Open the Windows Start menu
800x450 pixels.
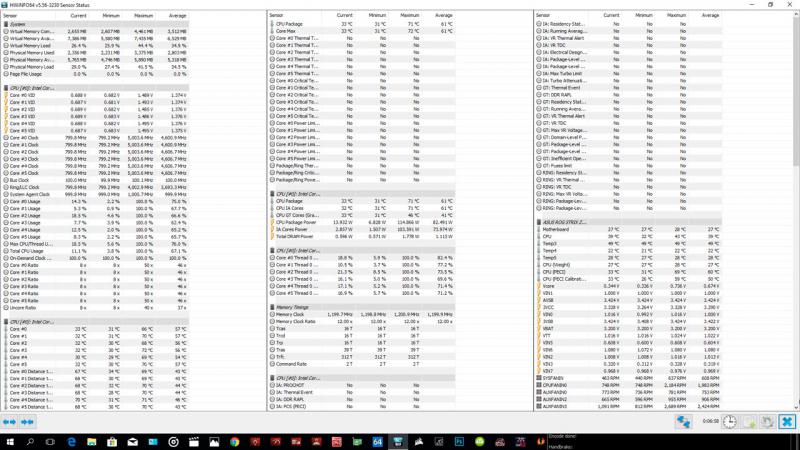tap(9, 442)
